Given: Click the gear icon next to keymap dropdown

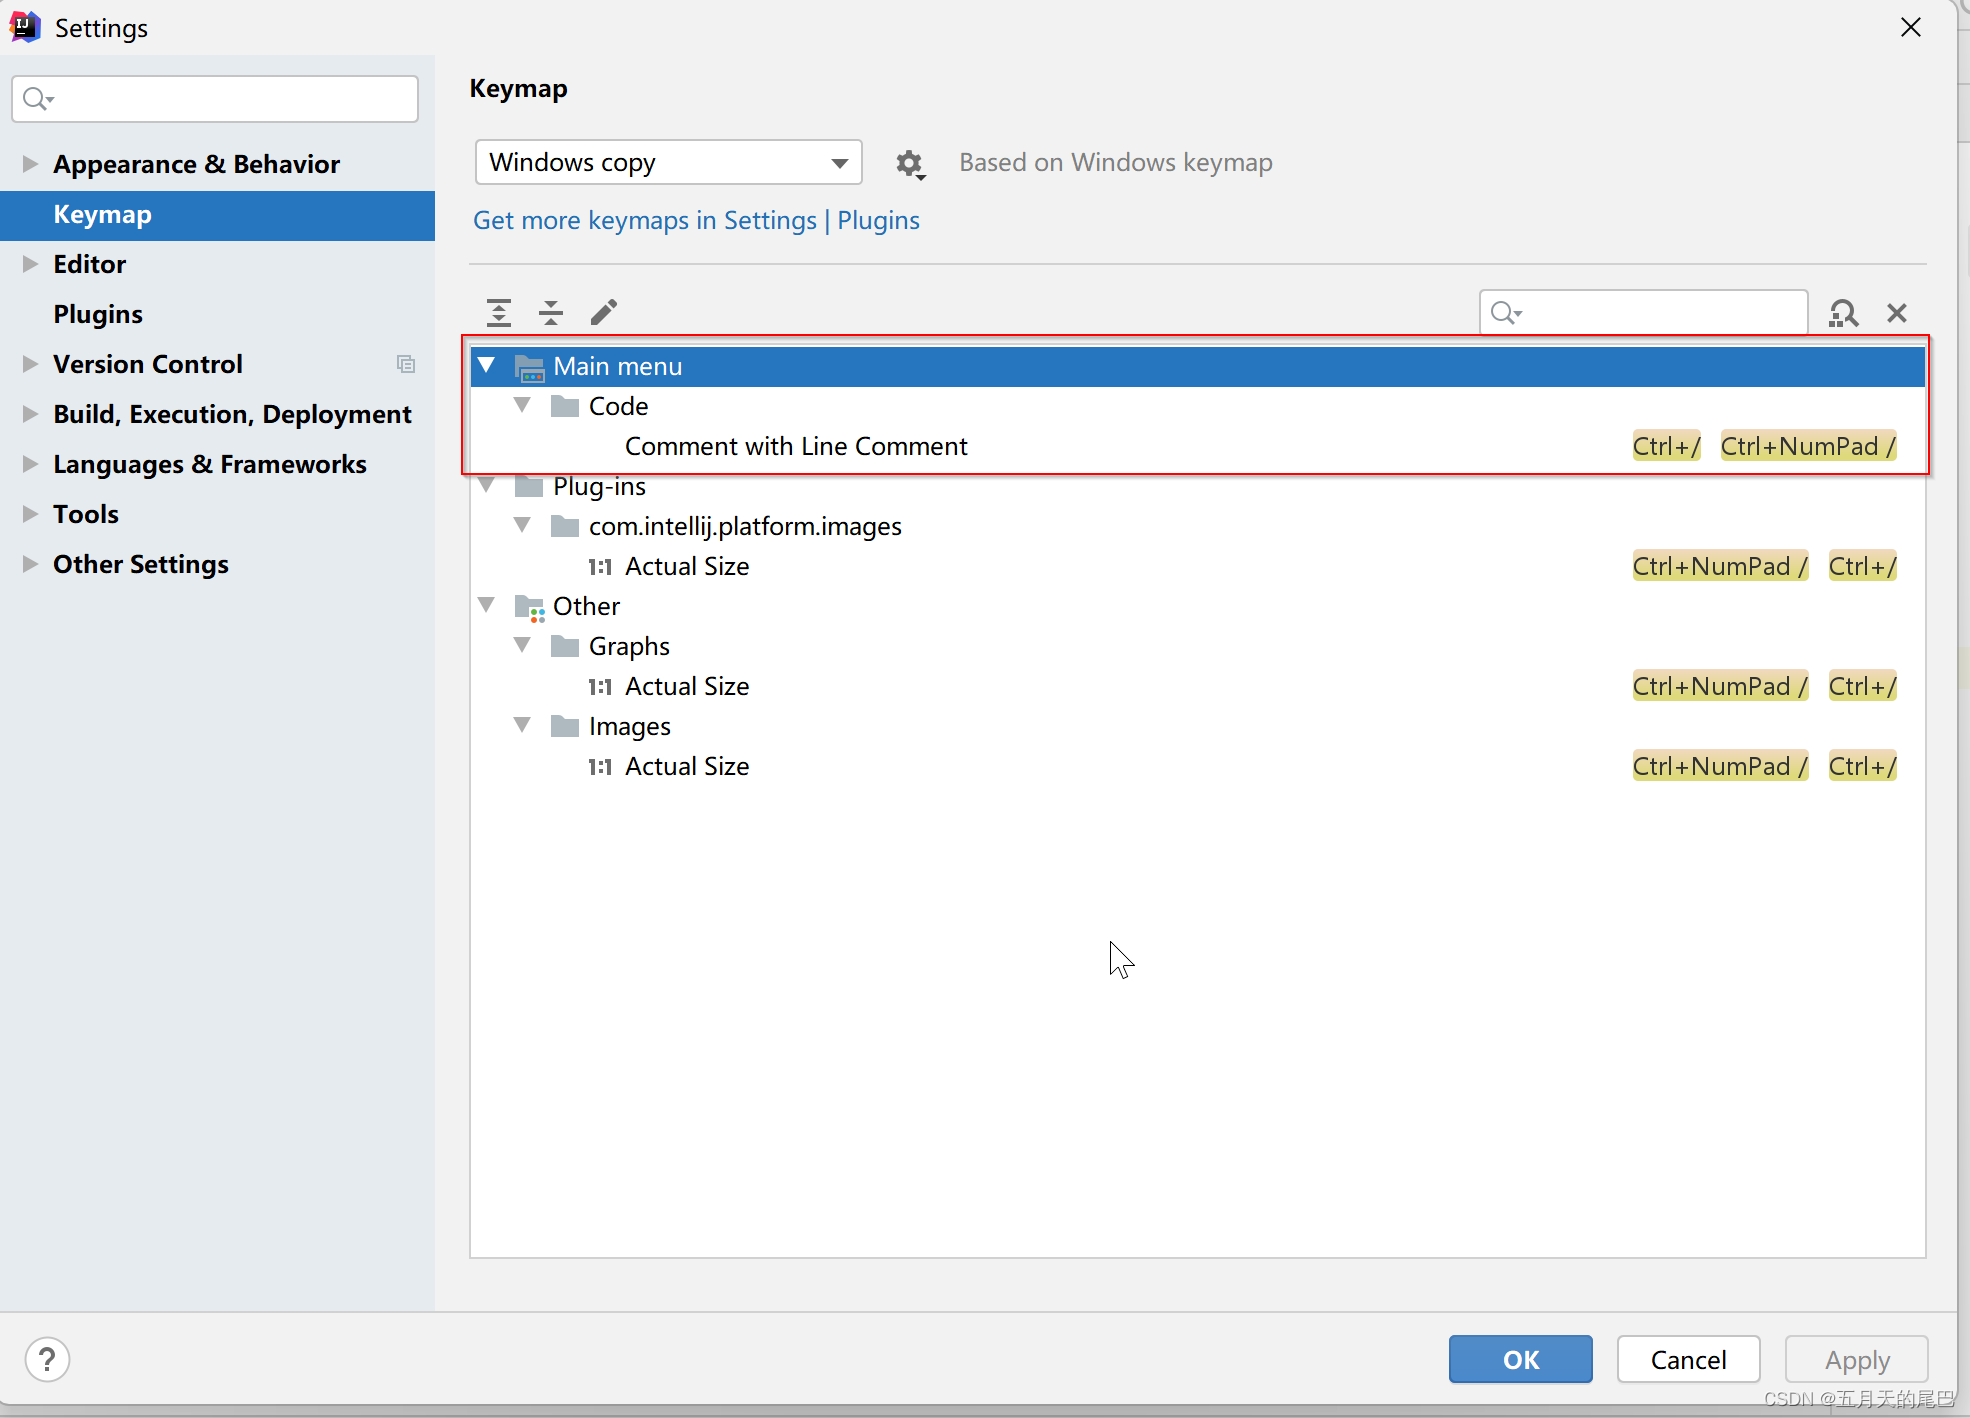Looking at the screenshot, I should (909, 162).
